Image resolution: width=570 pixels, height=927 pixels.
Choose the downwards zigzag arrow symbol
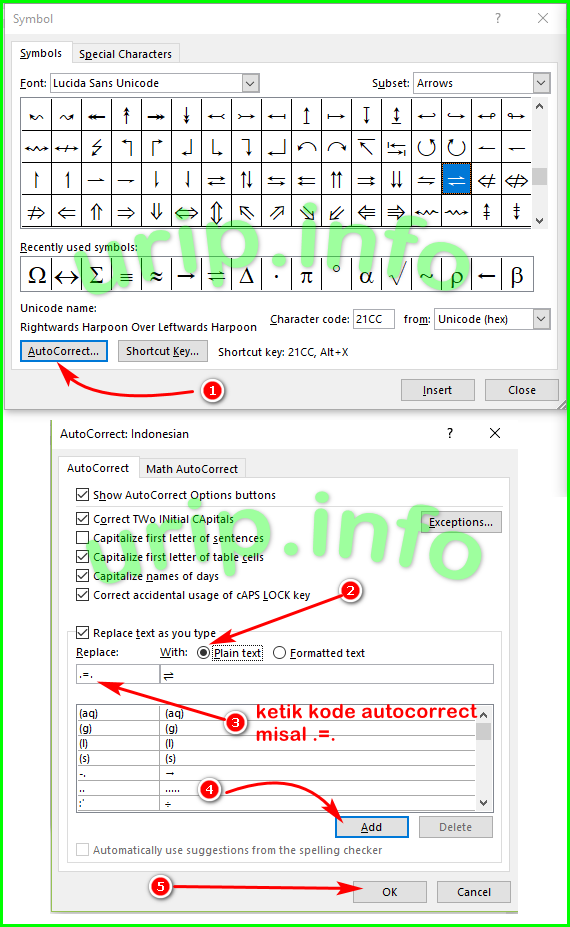click(96, 147)
